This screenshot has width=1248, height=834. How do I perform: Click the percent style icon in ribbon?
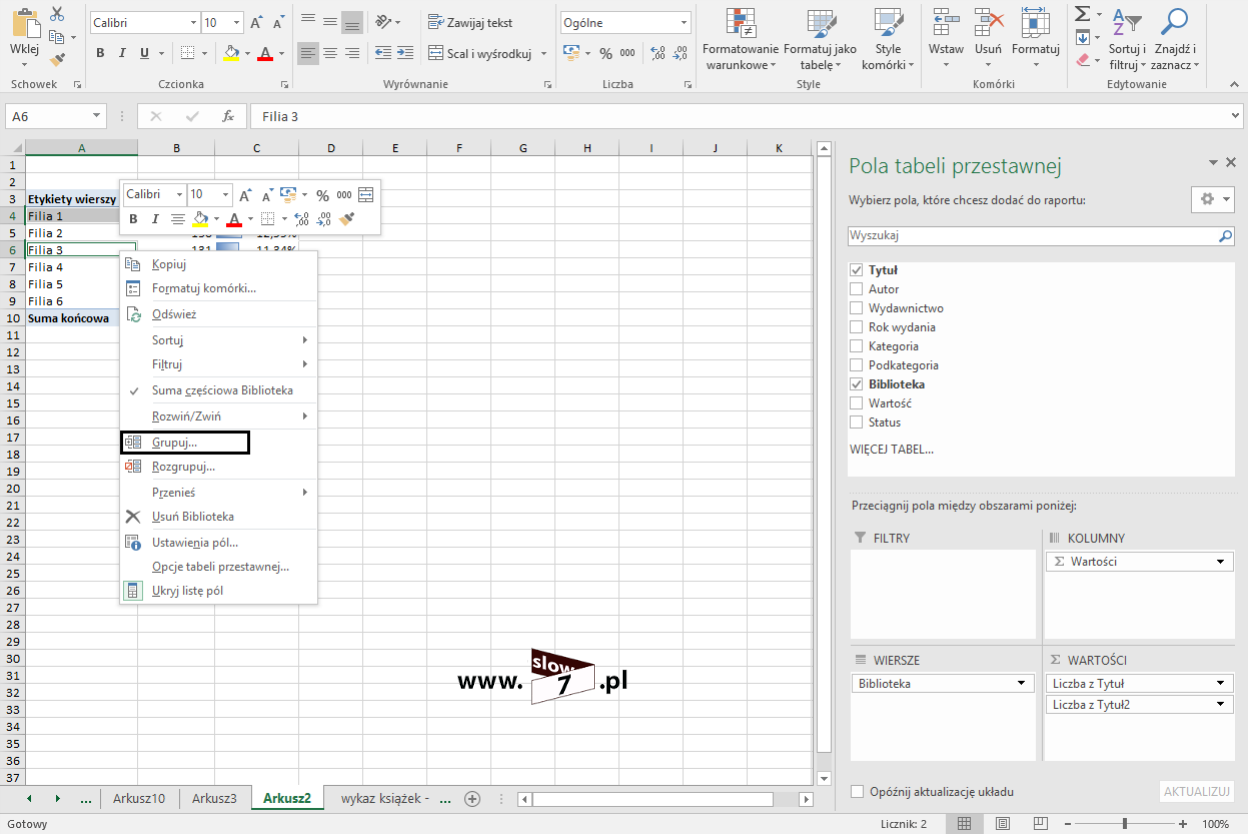coord(605,53)
